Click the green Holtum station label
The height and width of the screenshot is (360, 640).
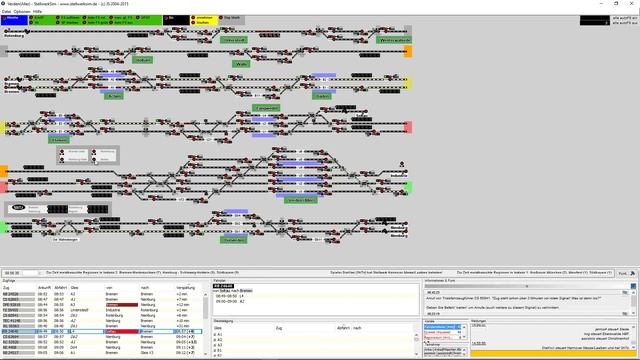142,60
